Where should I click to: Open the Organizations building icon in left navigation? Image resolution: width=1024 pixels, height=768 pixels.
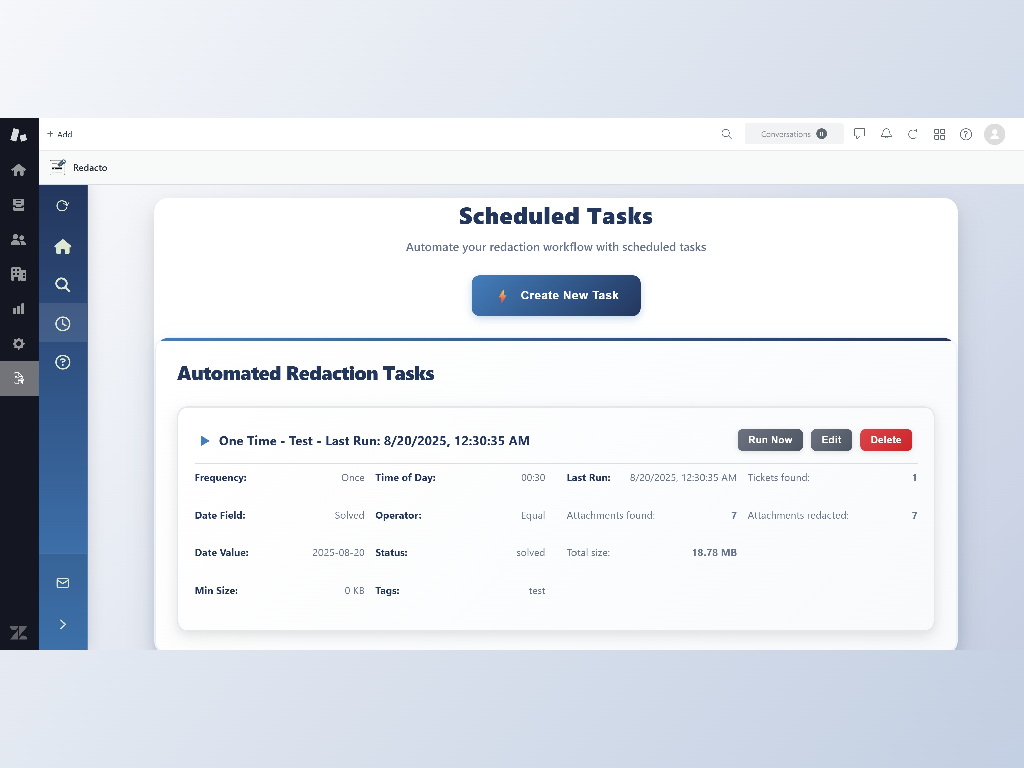pyautogui.click(x=18, y=274)
